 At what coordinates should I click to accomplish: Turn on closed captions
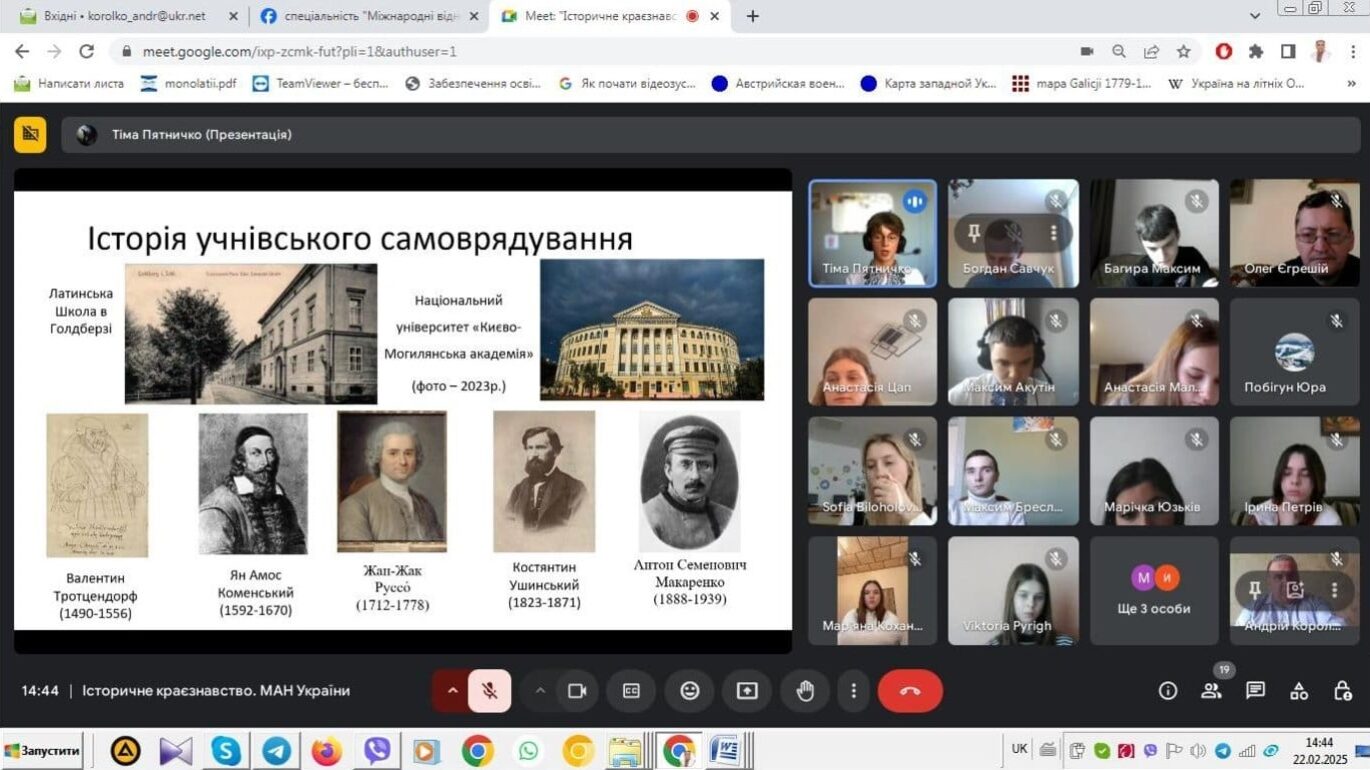click(631, 691)
